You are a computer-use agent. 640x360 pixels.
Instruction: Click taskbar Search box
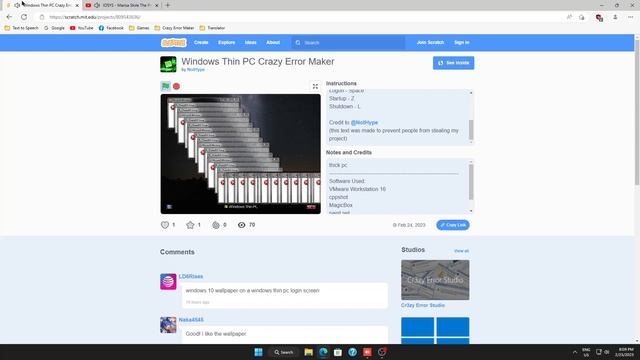[284, 352]
